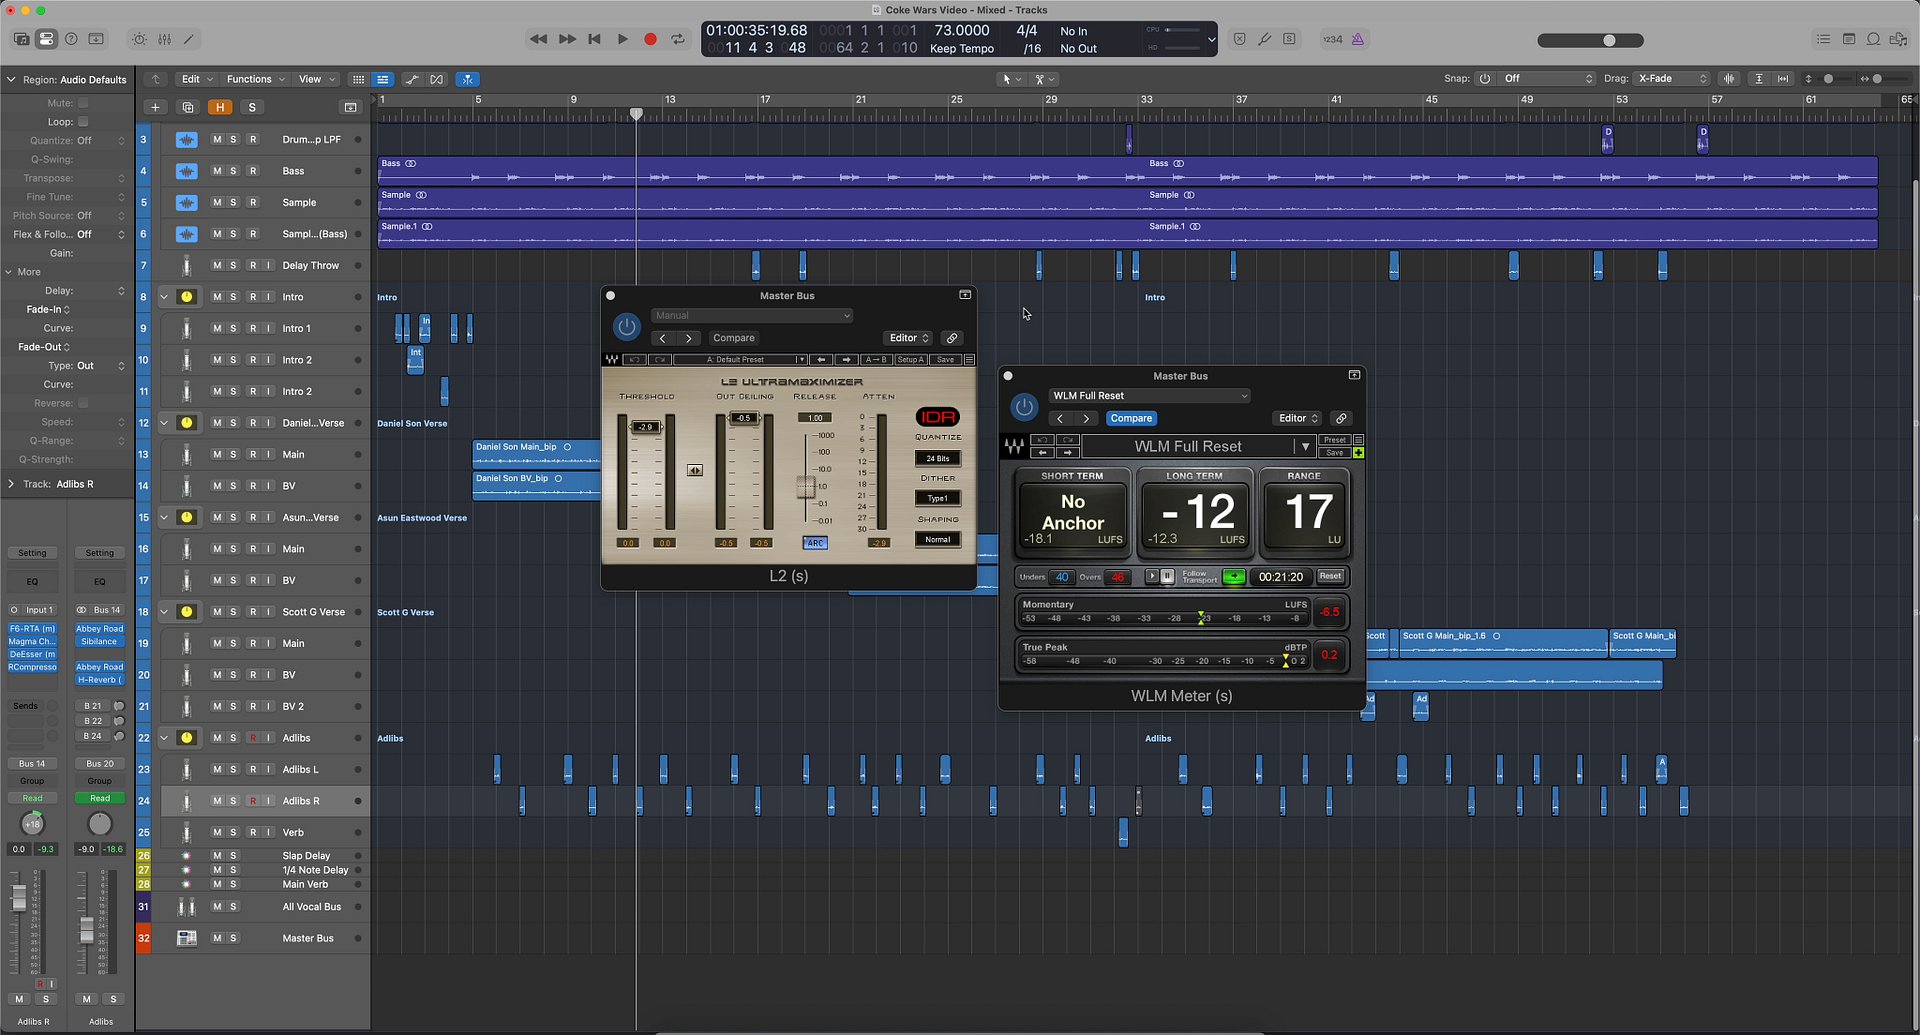This screenshot has height=1035, width=1920.
Task: Go to beginning of project
Action: tap(594, 39)
